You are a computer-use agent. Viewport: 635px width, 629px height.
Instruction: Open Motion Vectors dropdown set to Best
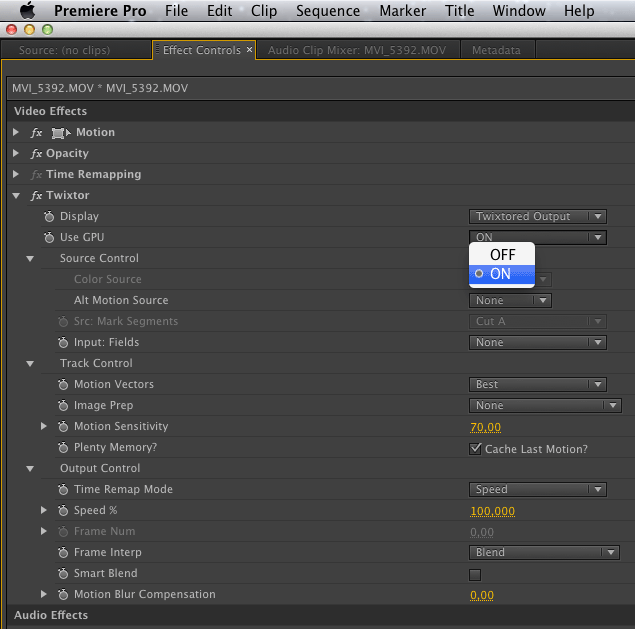tap(537, 384)
